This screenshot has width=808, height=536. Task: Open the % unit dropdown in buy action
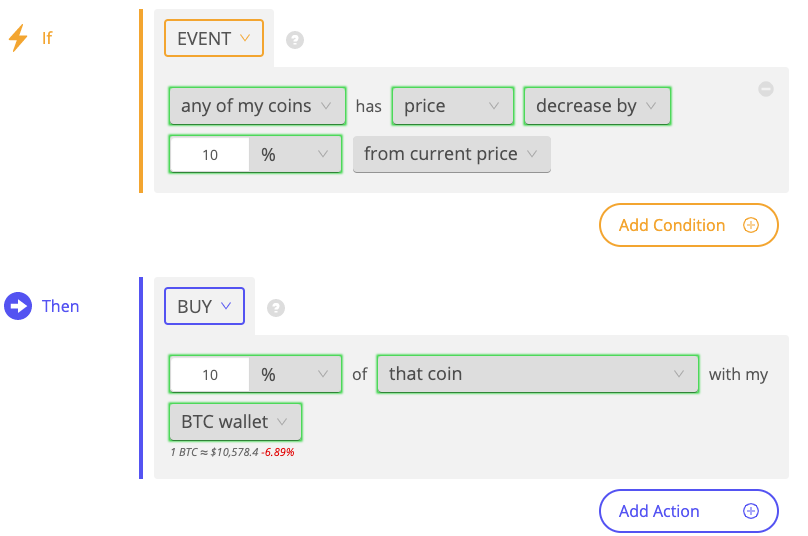295,374
